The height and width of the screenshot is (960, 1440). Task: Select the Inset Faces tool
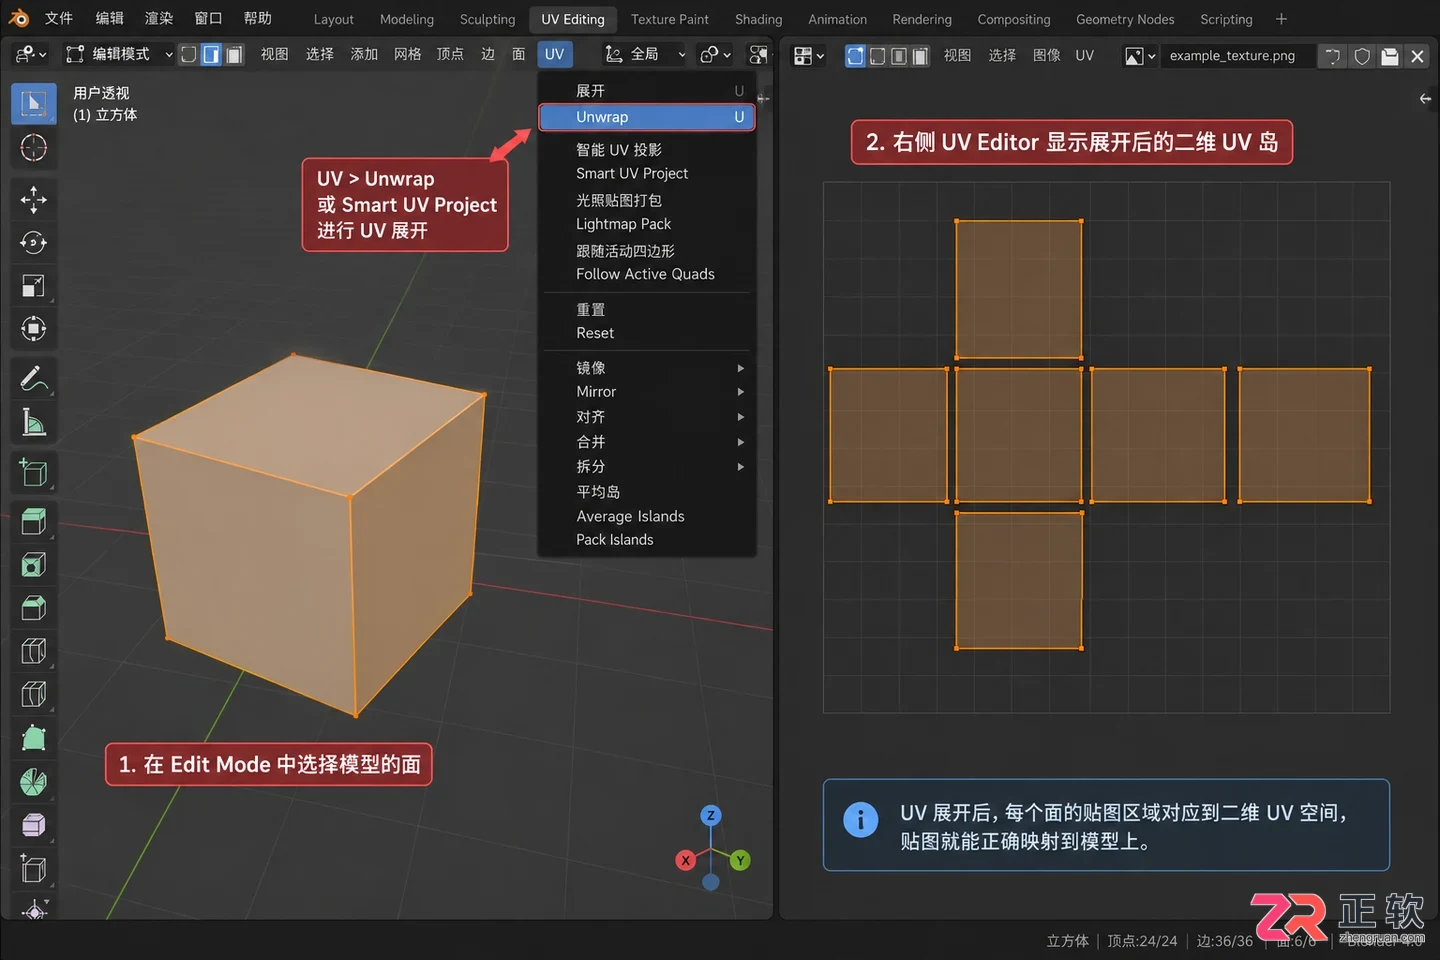point(33,565)
